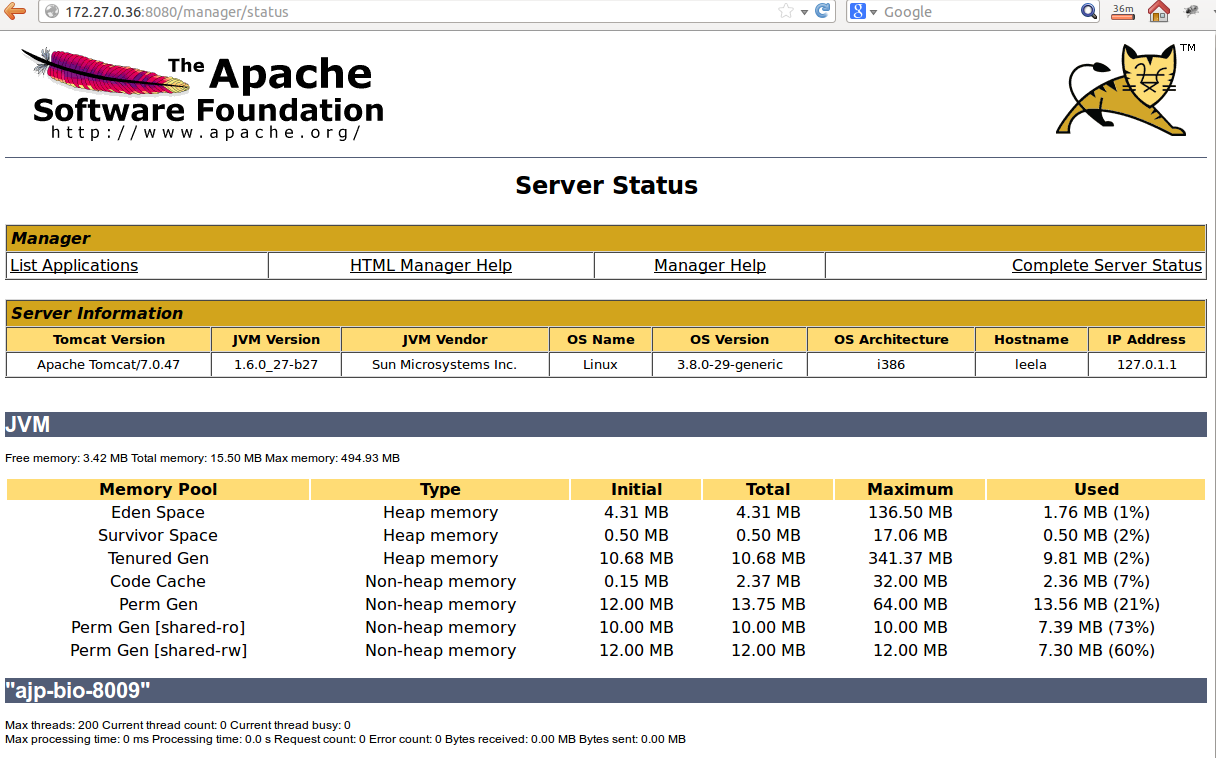Click the used value '7.39 MB (73%)'
This screenshot has height=758, width=1216.
pos(1096,627)
